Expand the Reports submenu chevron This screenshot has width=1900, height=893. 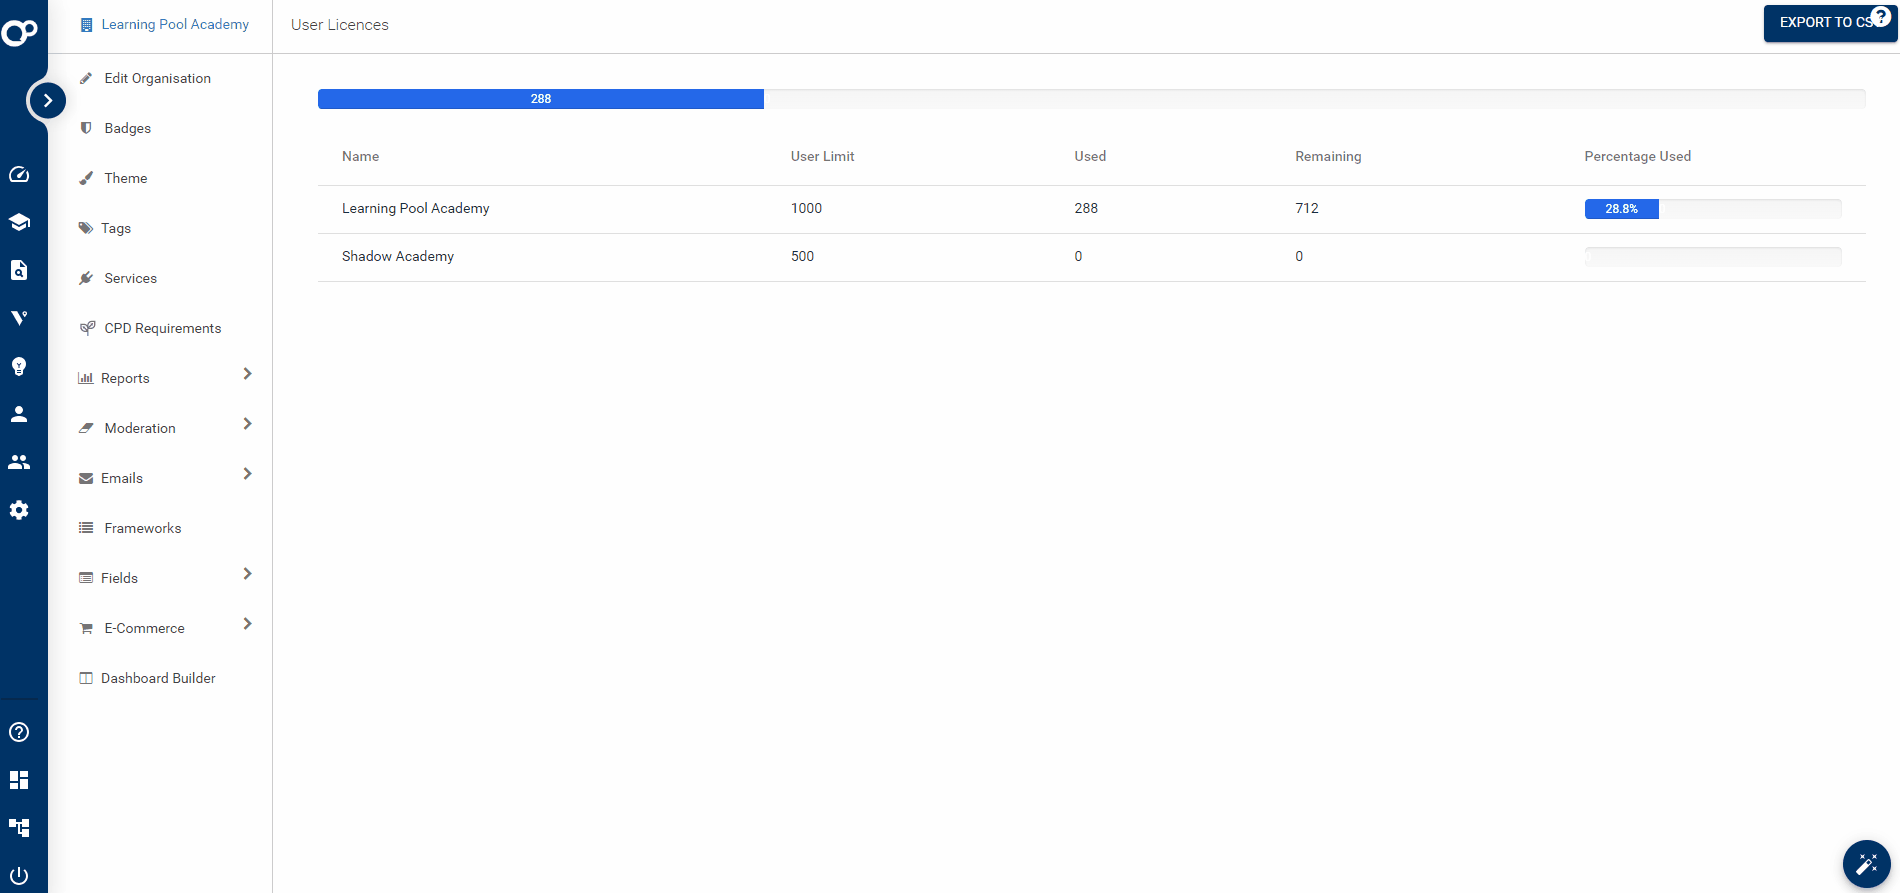tap(247, 374)
